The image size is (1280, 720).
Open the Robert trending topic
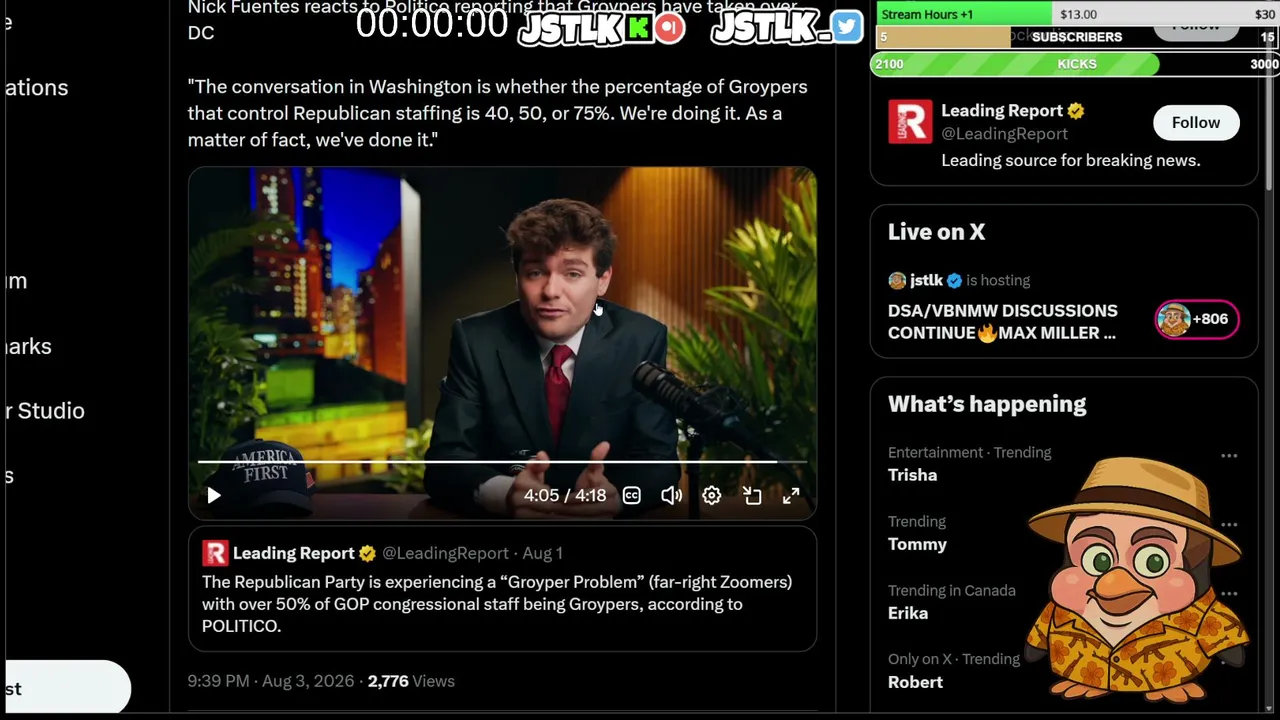click(915, 682)
